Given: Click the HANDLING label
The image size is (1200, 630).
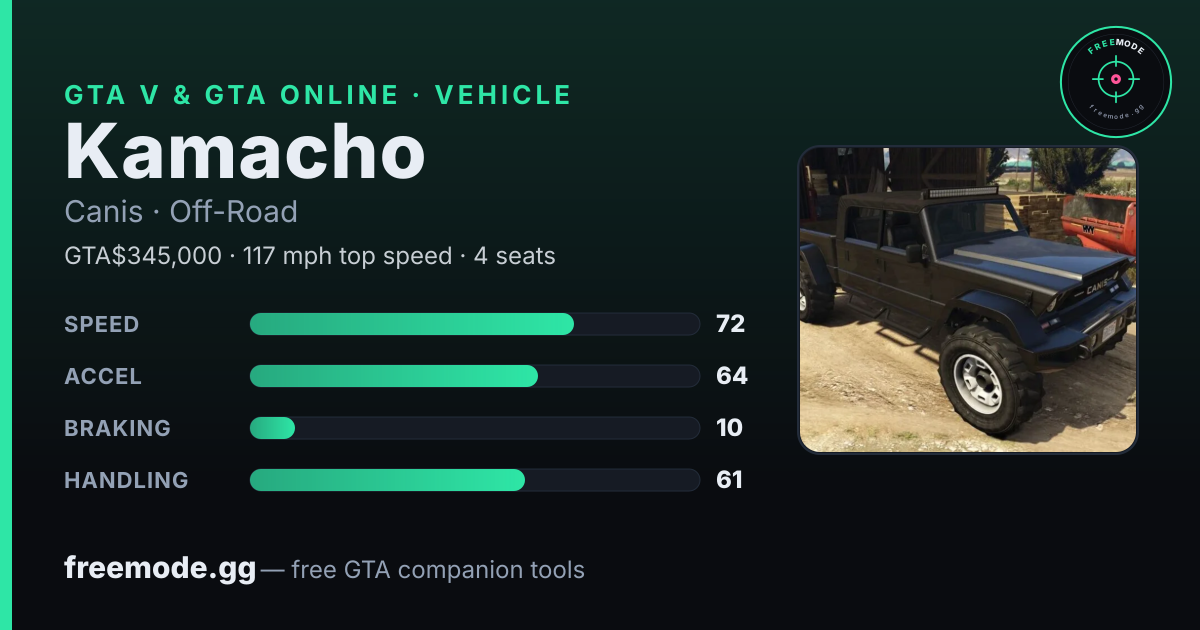Looking at the screenshot, I should coord(126,480).
